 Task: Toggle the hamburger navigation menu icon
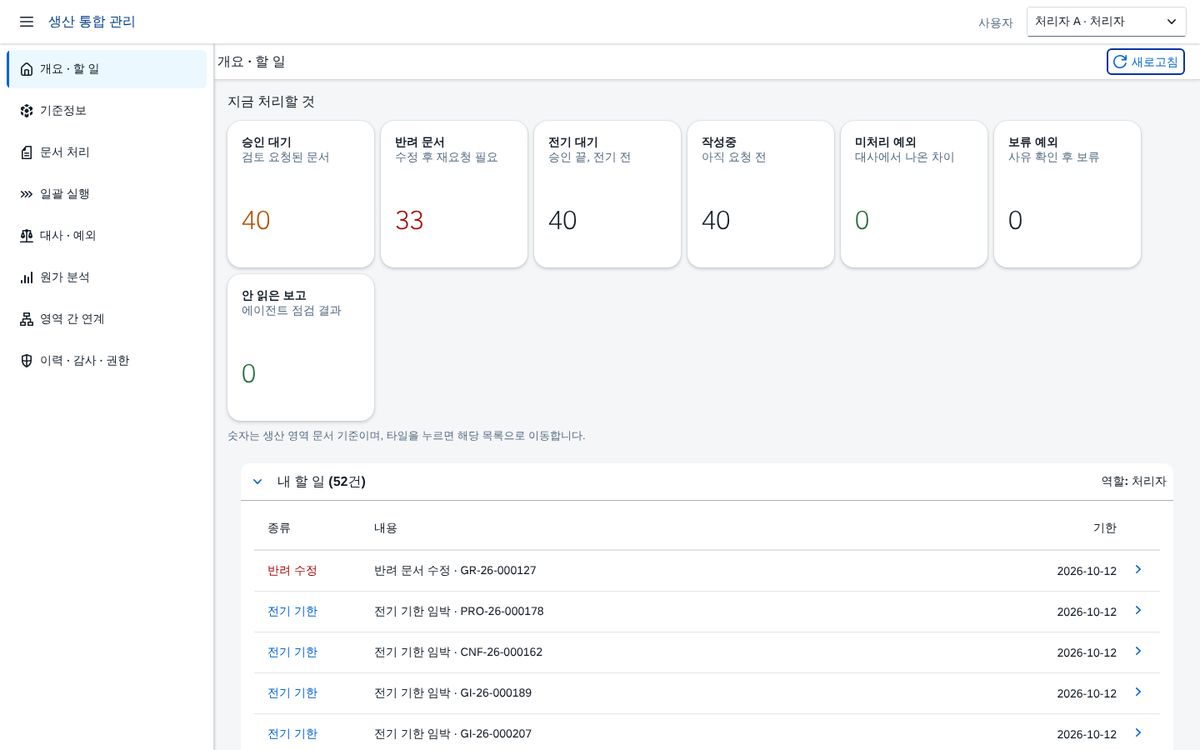[27, 22]
